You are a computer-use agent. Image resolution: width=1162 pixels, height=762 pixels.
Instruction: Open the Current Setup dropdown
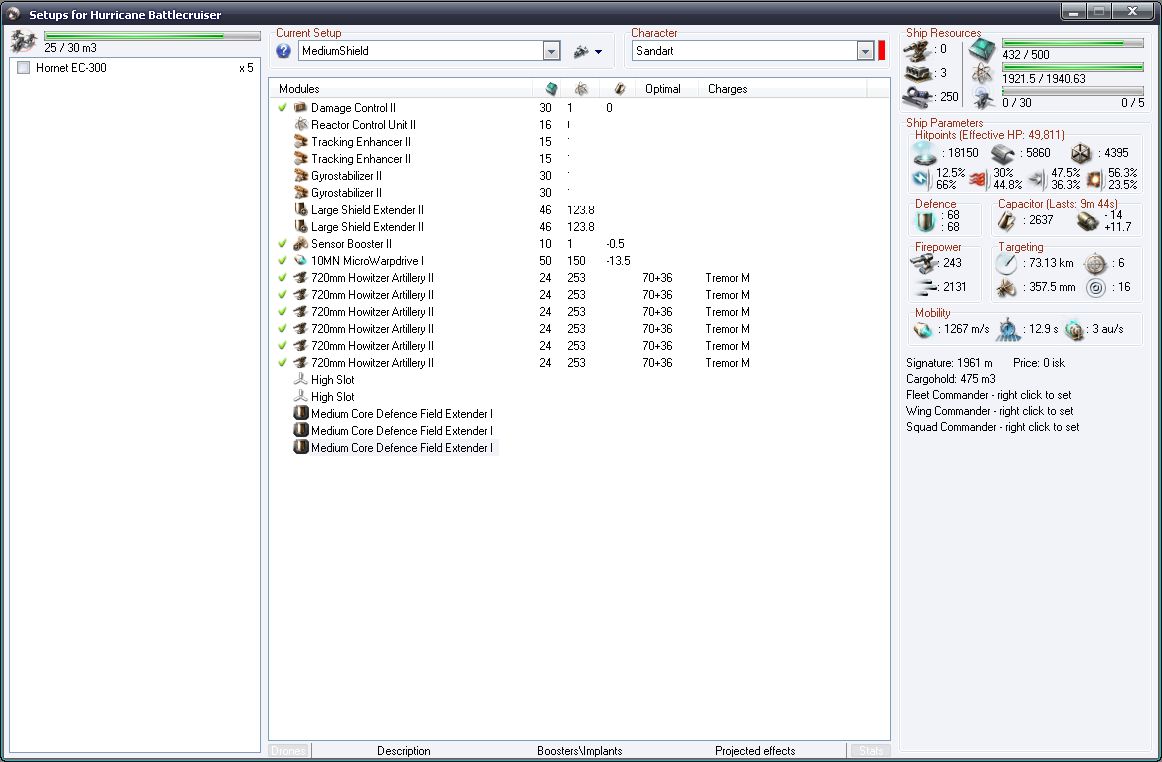[551, 51]
